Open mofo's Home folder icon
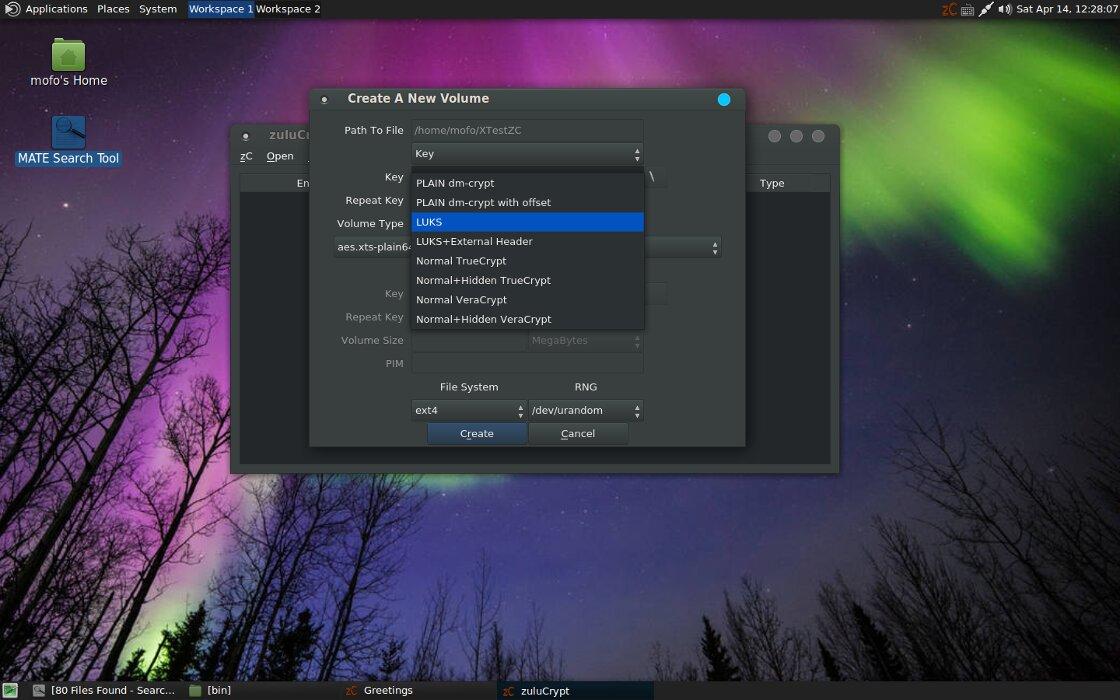 tap(68, 56)
